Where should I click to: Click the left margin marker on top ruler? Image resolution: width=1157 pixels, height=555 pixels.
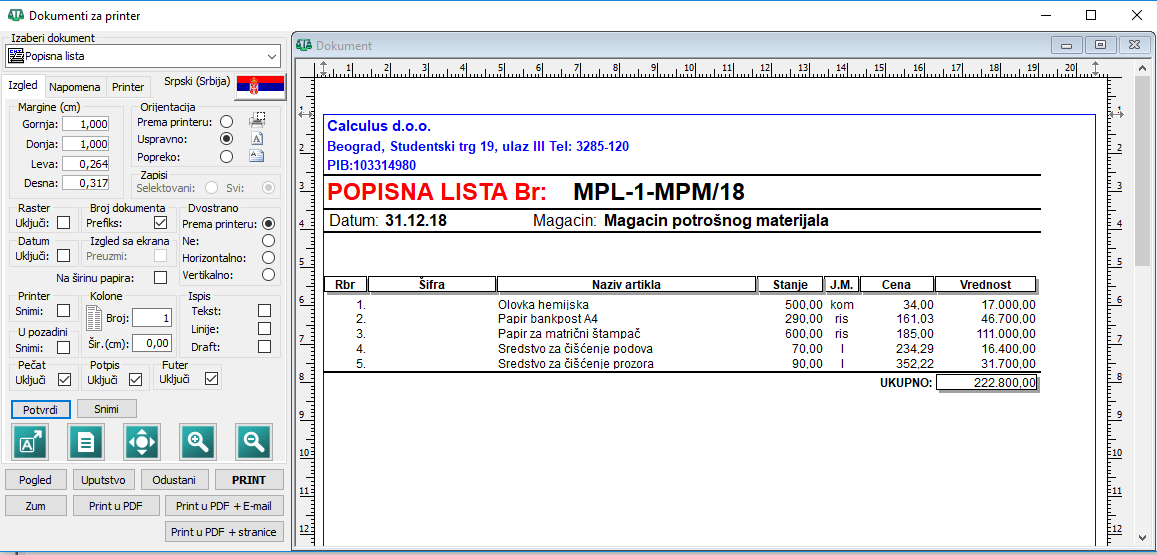coord(323,69)
